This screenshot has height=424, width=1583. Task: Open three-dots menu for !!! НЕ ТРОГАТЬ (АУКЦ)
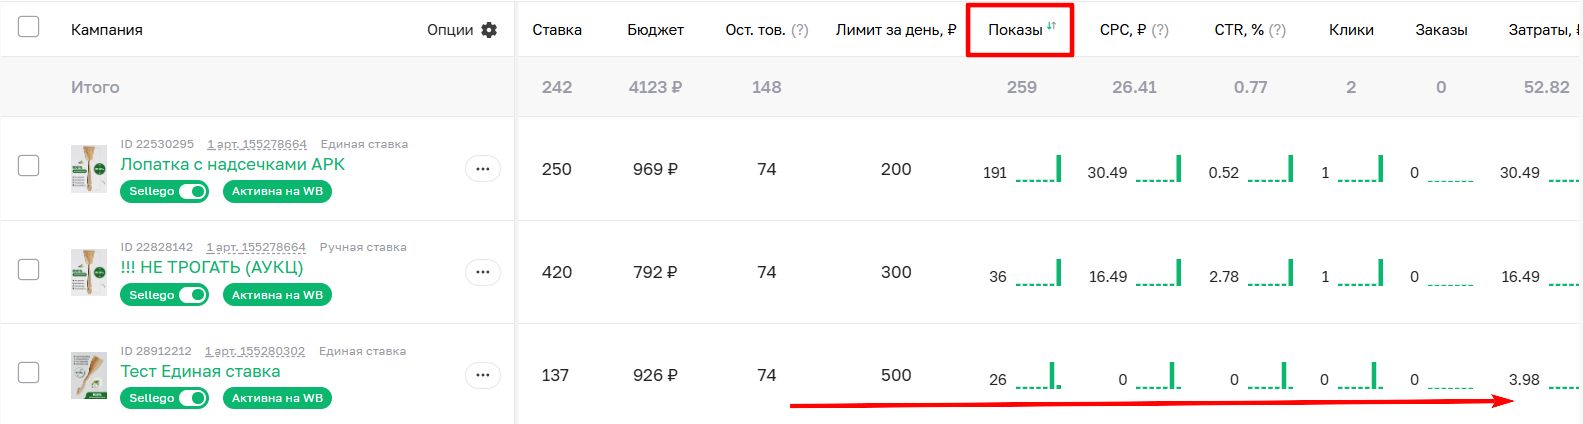tap(483, 272)
